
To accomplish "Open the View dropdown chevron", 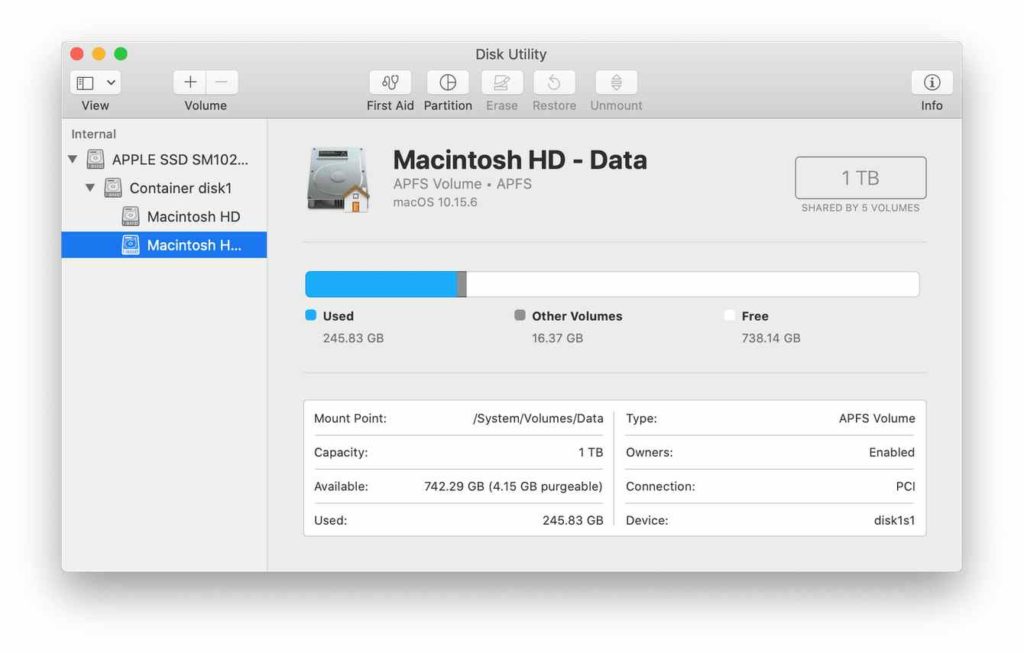I will tap(111, 83).
